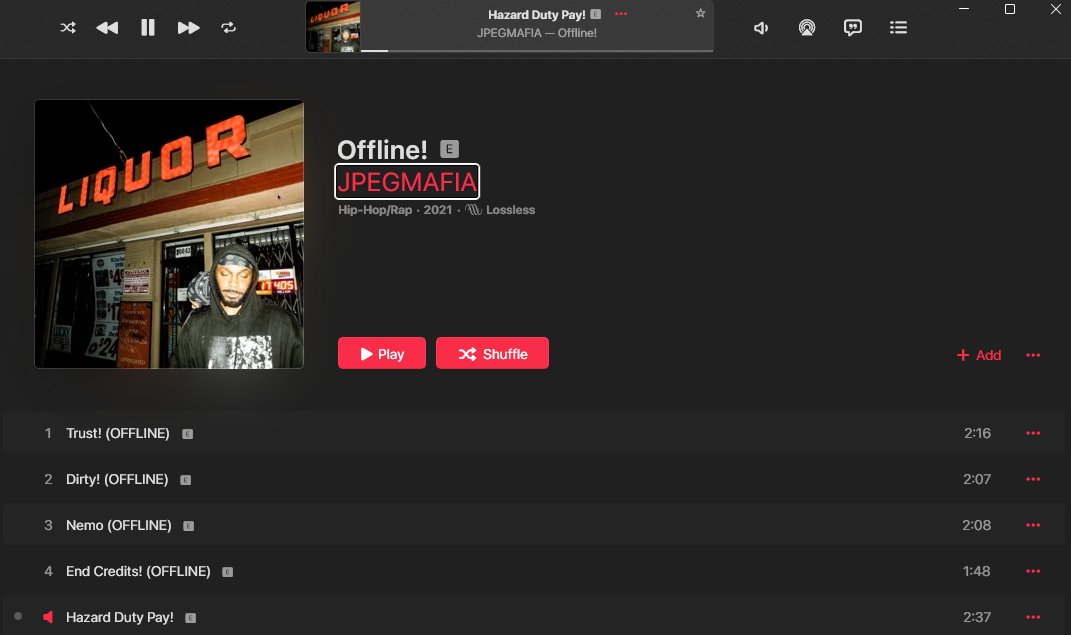
Task: Click the Offline! album cover art
Action: 169,234
